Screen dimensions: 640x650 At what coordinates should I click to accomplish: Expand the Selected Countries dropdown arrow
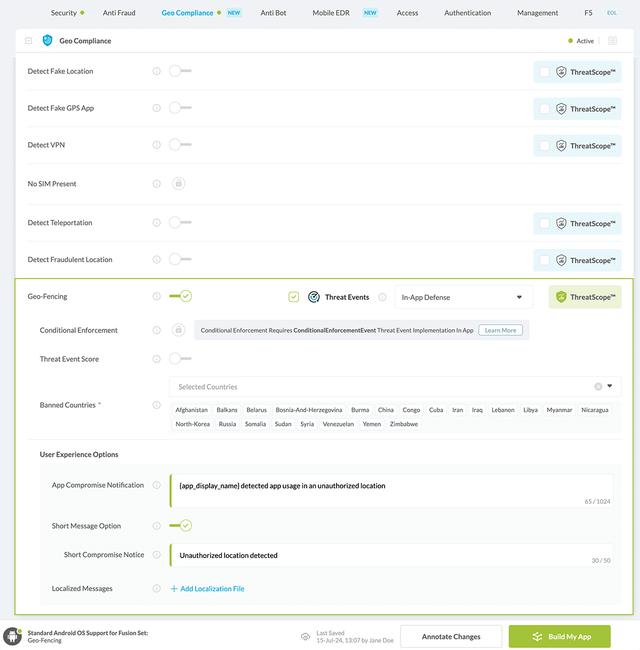click(x=611, y=386)
